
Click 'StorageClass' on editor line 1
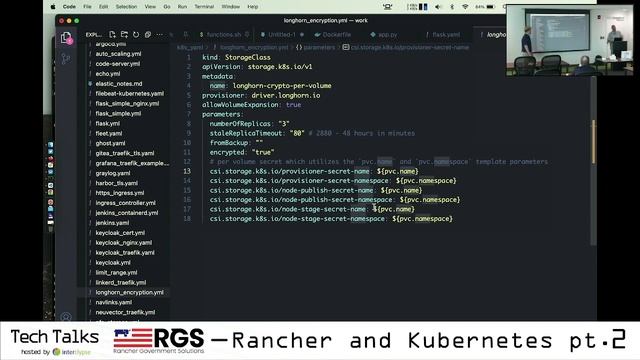pyautogui.click(x=247, y=58)
